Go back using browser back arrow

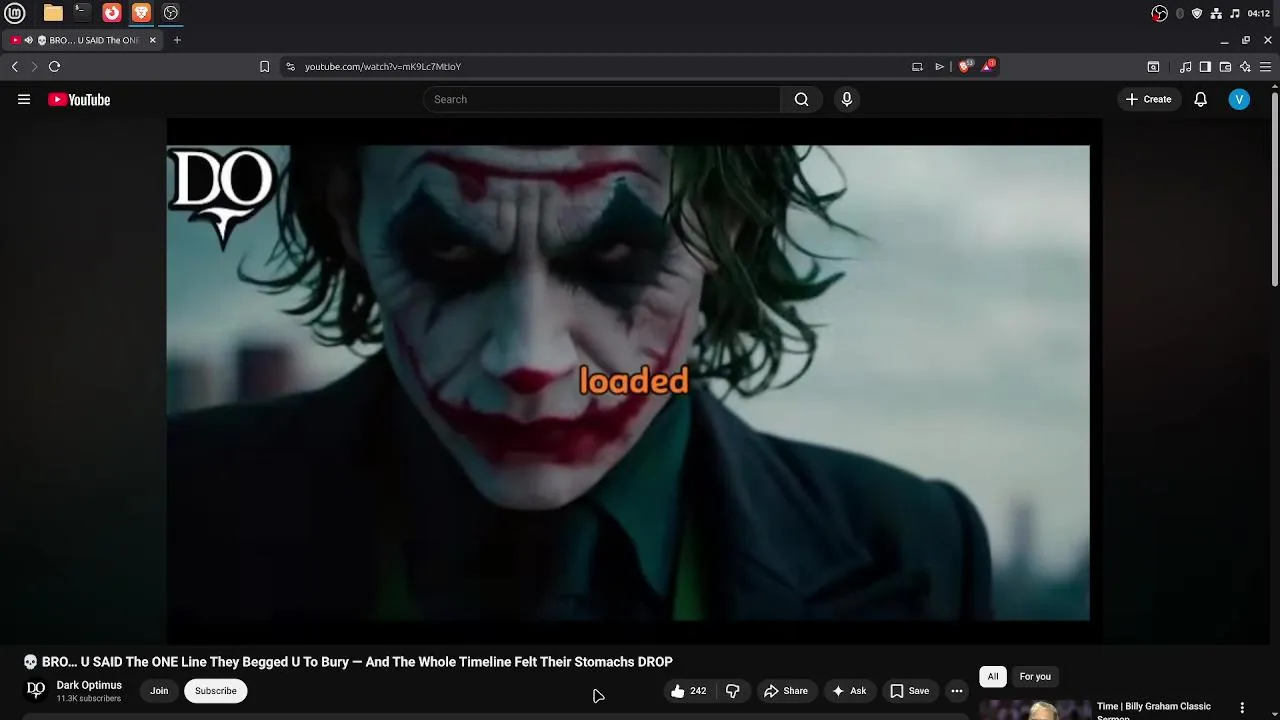[14, 66]
